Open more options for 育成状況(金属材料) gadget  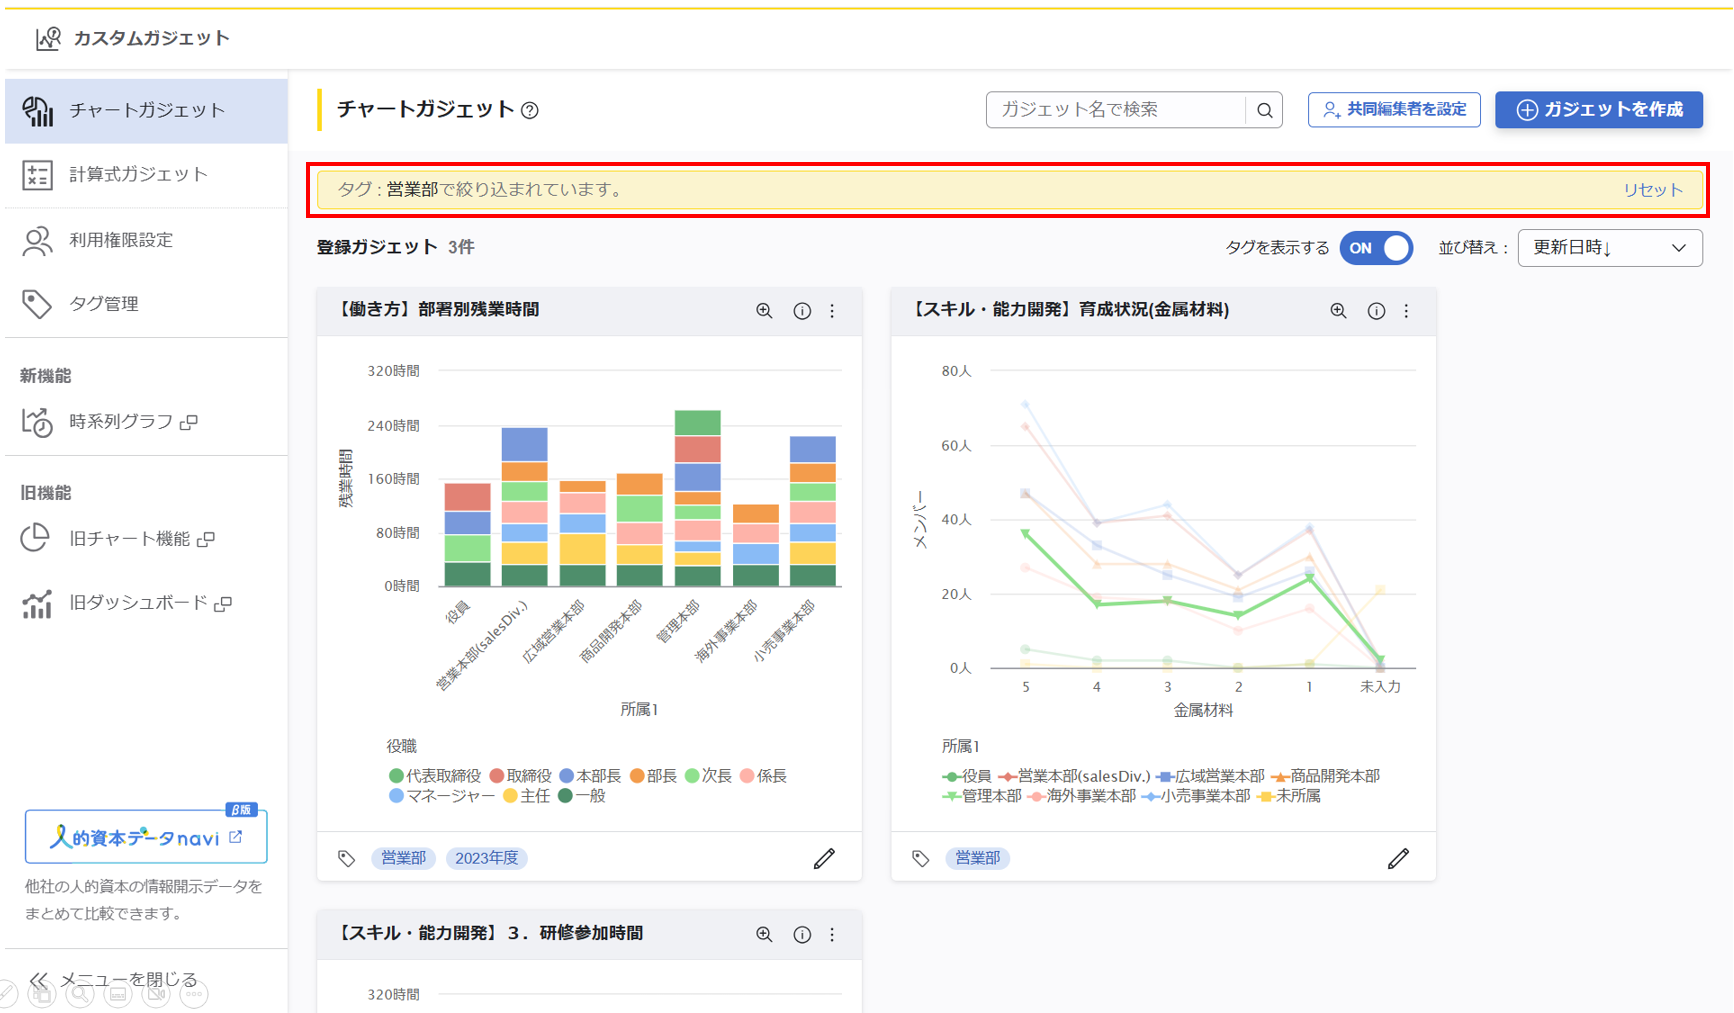point(1406,311)
